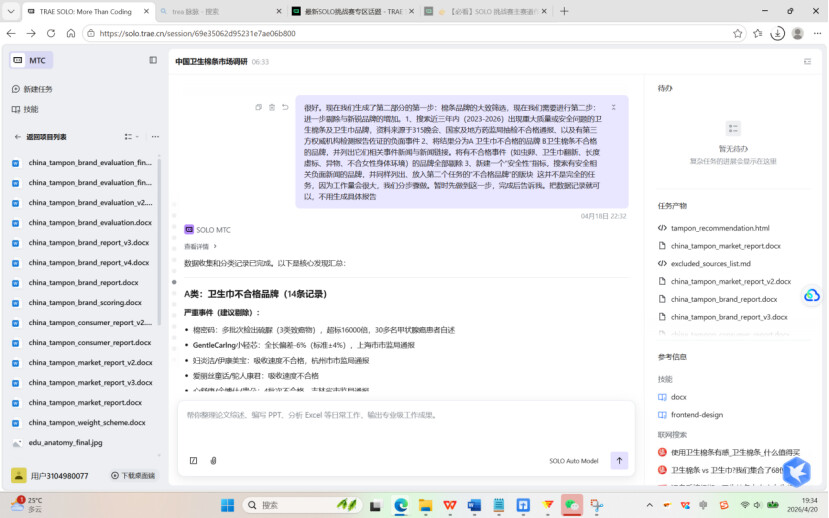Delete the user message with the trash icon
This screenshot has width=829, height=518.
coord(272,107)
